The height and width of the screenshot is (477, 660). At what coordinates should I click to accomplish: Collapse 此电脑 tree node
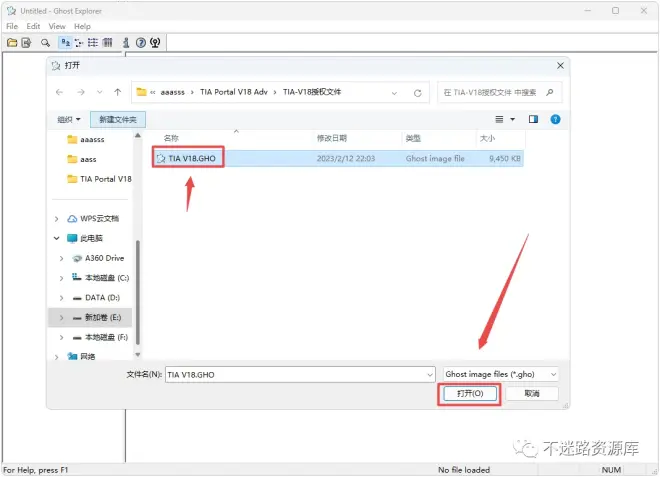pyautogui.click(x=57, y=238)
